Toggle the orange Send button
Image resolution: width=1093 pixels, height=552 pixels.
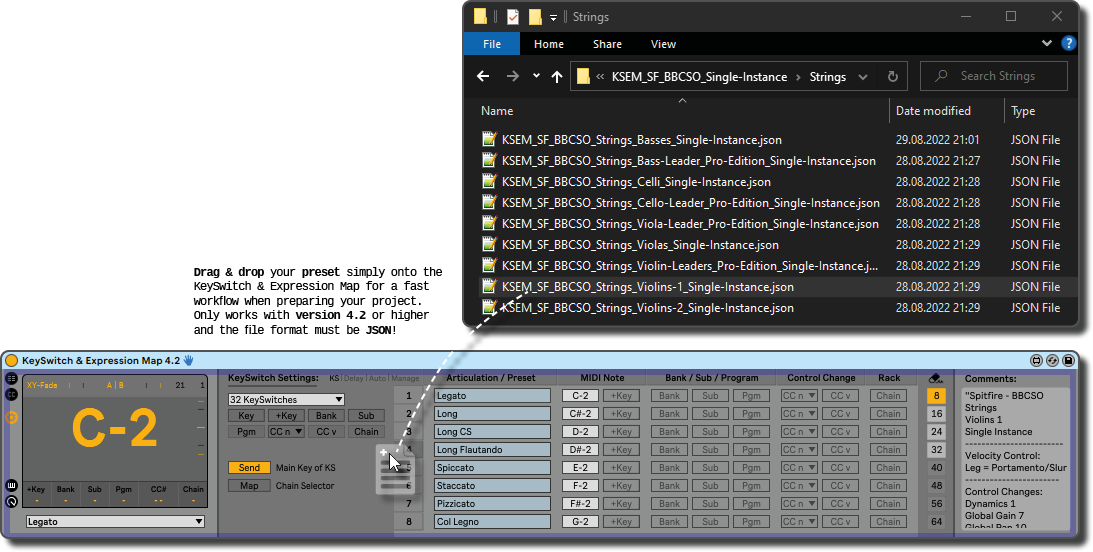pyautogui.click(x=249, y=468)
